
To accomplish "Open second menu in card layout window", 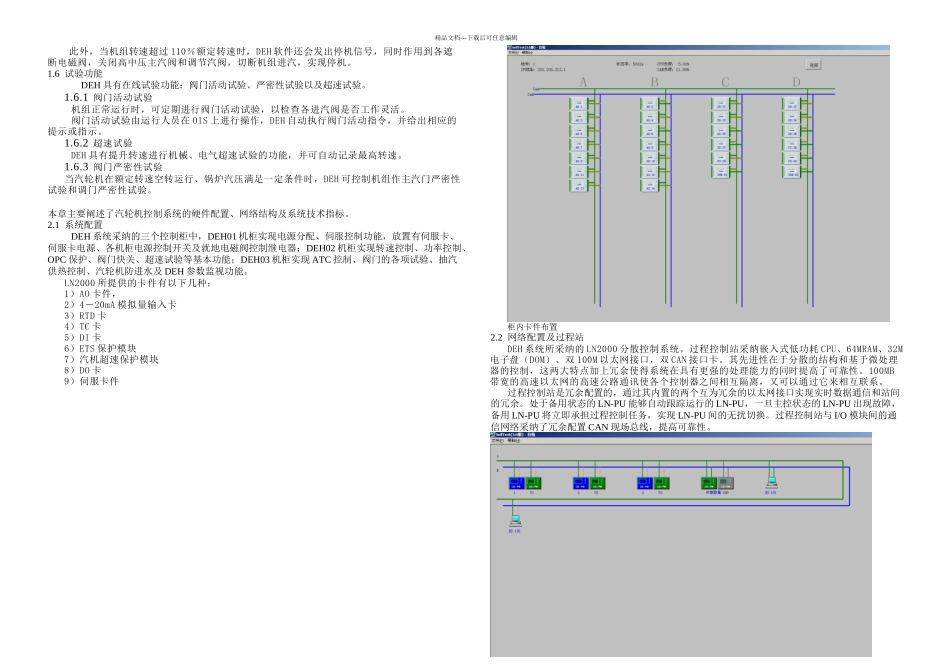I will point(526,53).
